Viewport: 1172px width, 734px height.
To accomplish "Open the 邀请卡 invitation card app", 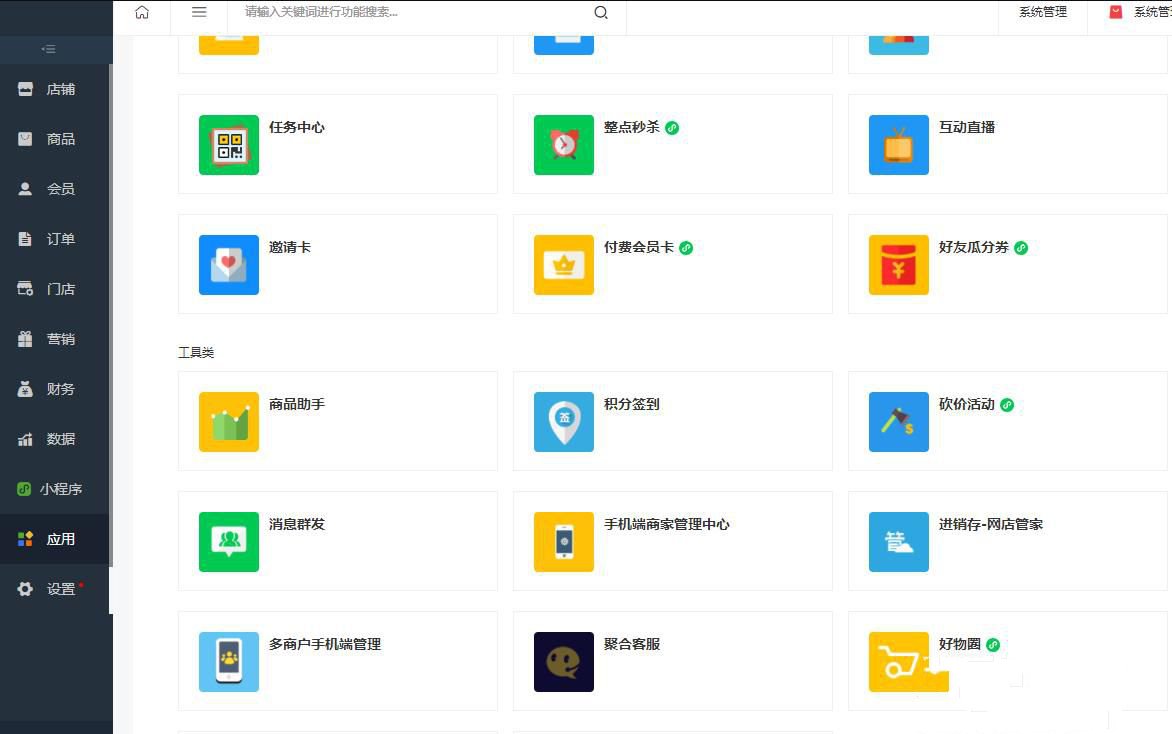I will tap(289, 247).
